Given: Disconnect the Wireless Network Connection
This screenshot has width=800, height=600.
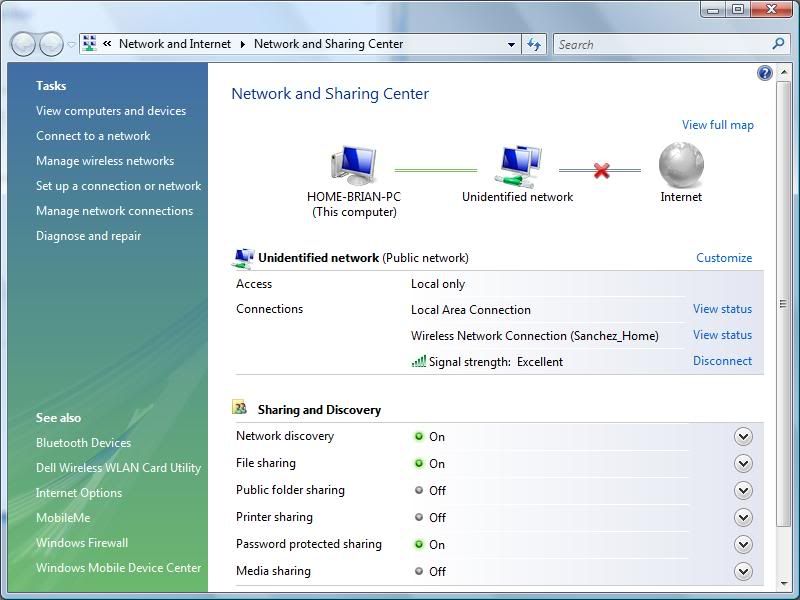Looking at the screenshot, I should (x=722, y=361).
